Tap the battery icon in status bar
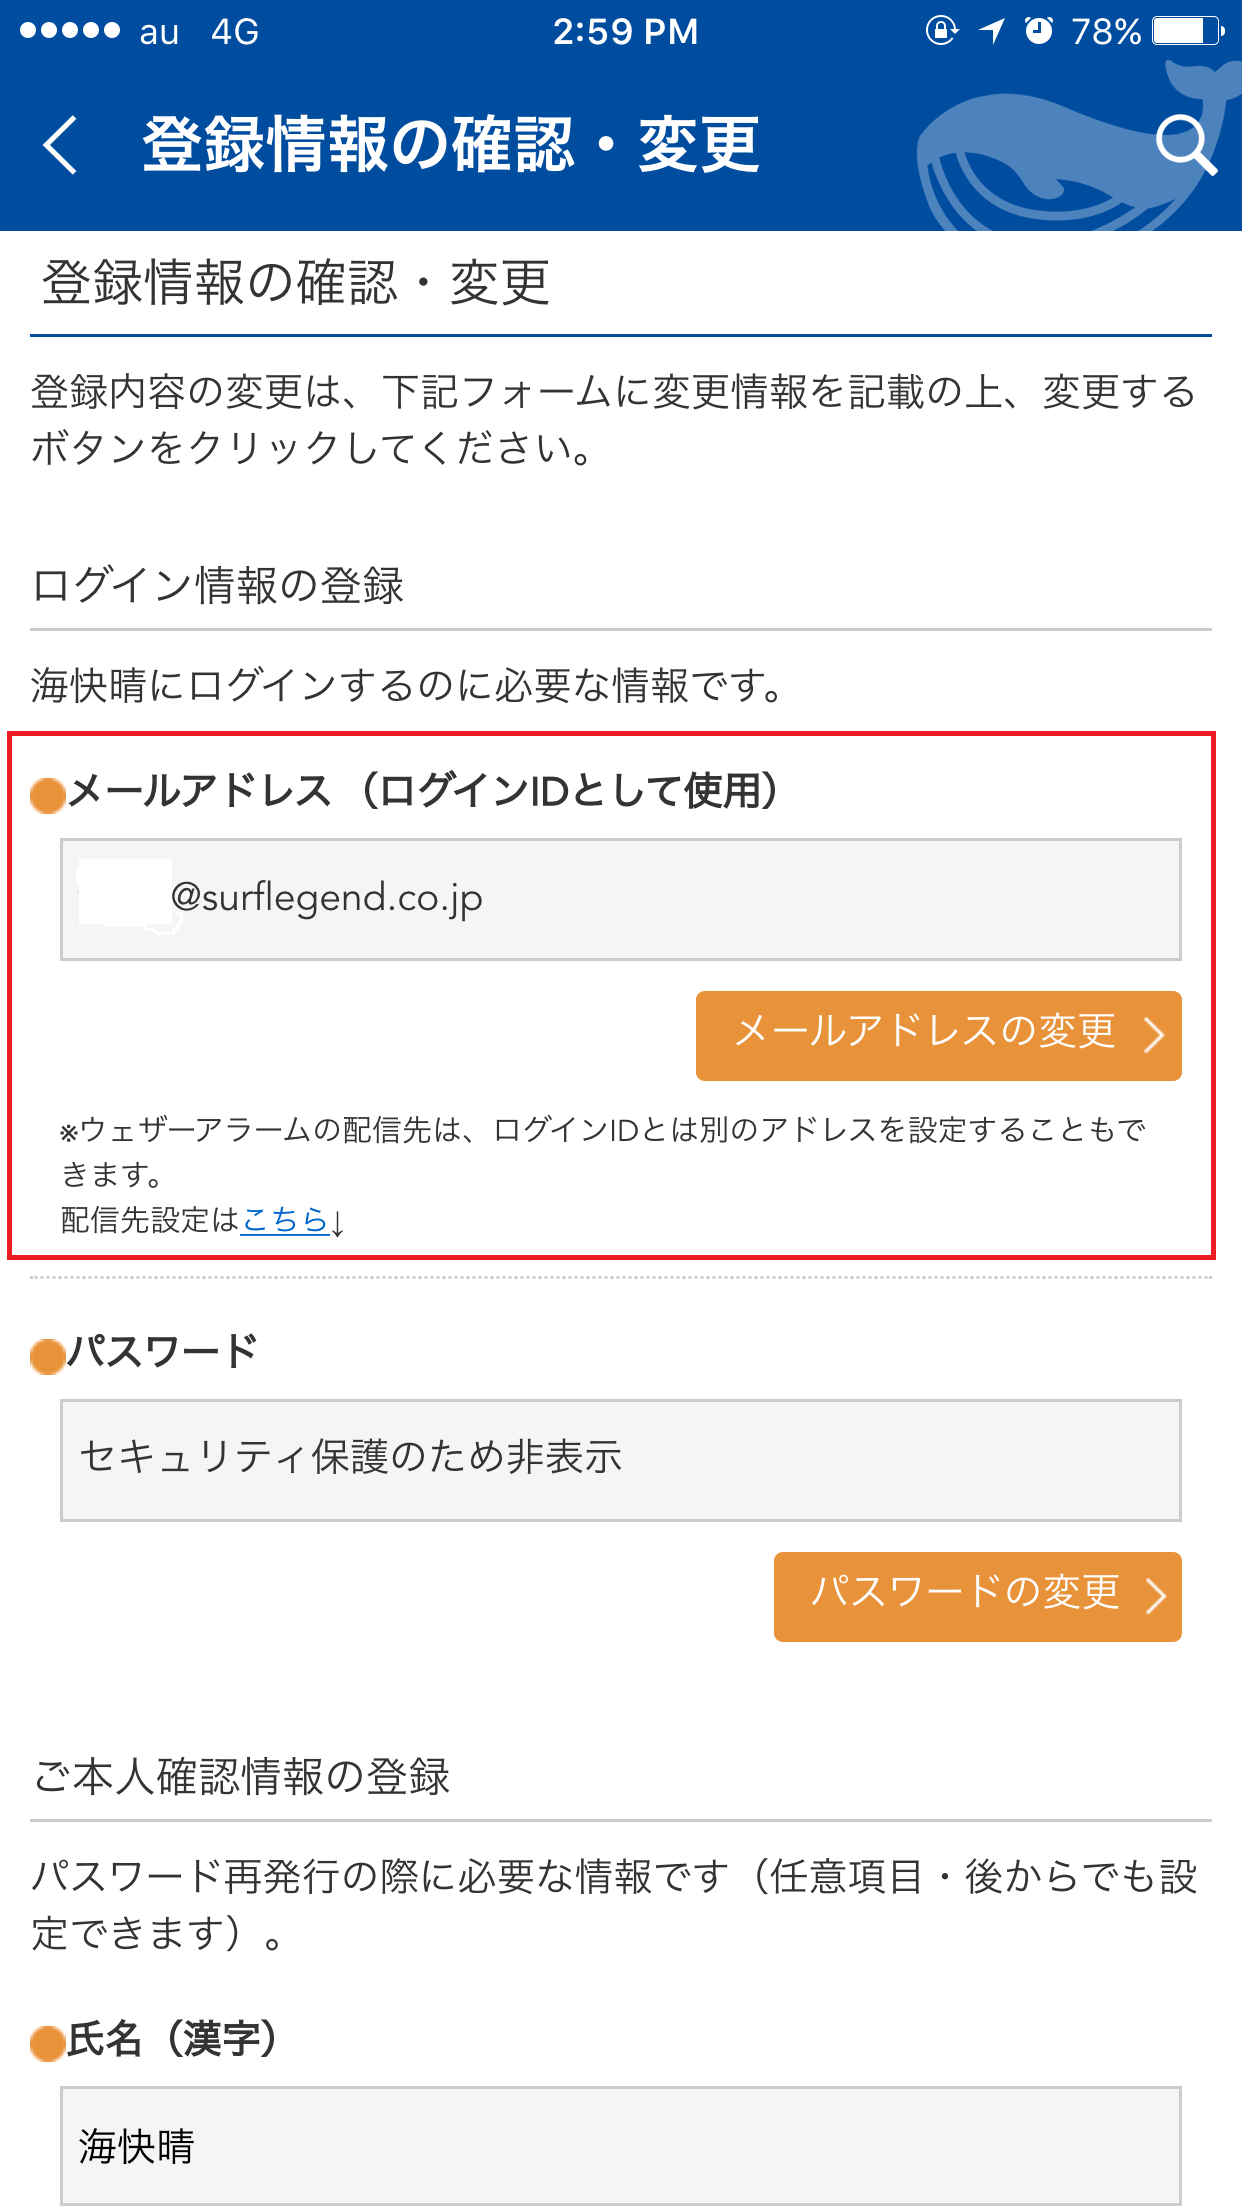The height and width of the screenshot is (2208, 1242). click(x=1189, y=31)
